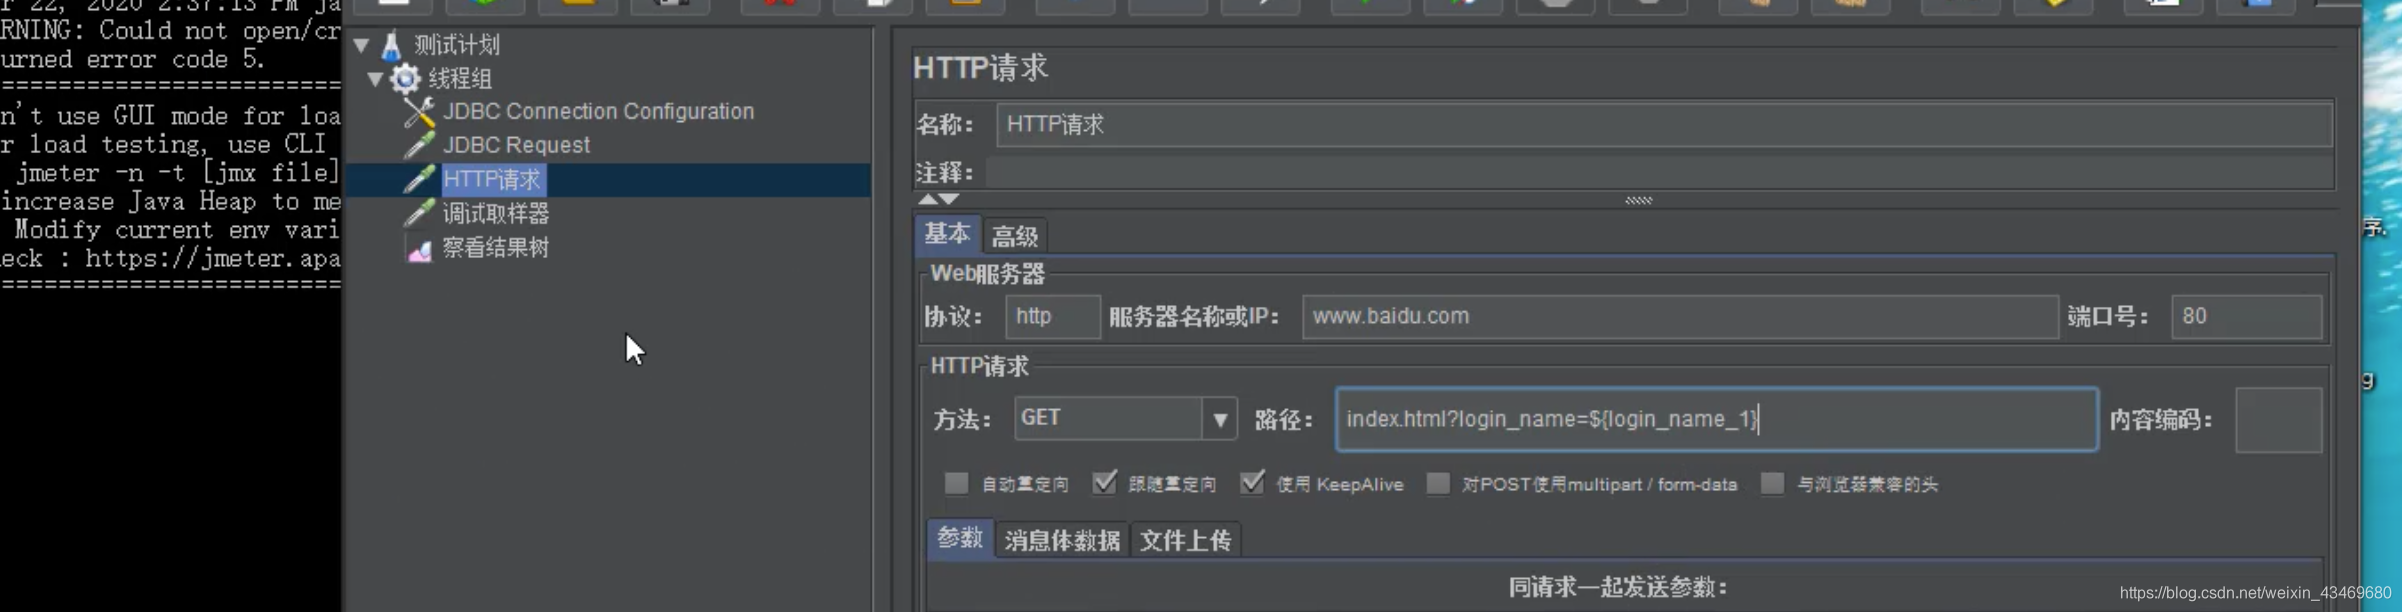This screenshot has width=2402, height=612.
Task: Click terminal line starting 'eck : https://jmeter.apa'
Action: tap(171, 259)
